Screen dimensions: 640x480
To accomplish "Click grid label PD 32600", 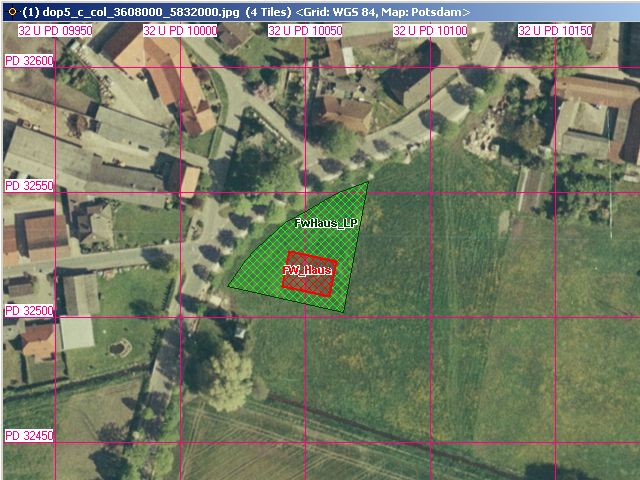I will click(29, 61).
